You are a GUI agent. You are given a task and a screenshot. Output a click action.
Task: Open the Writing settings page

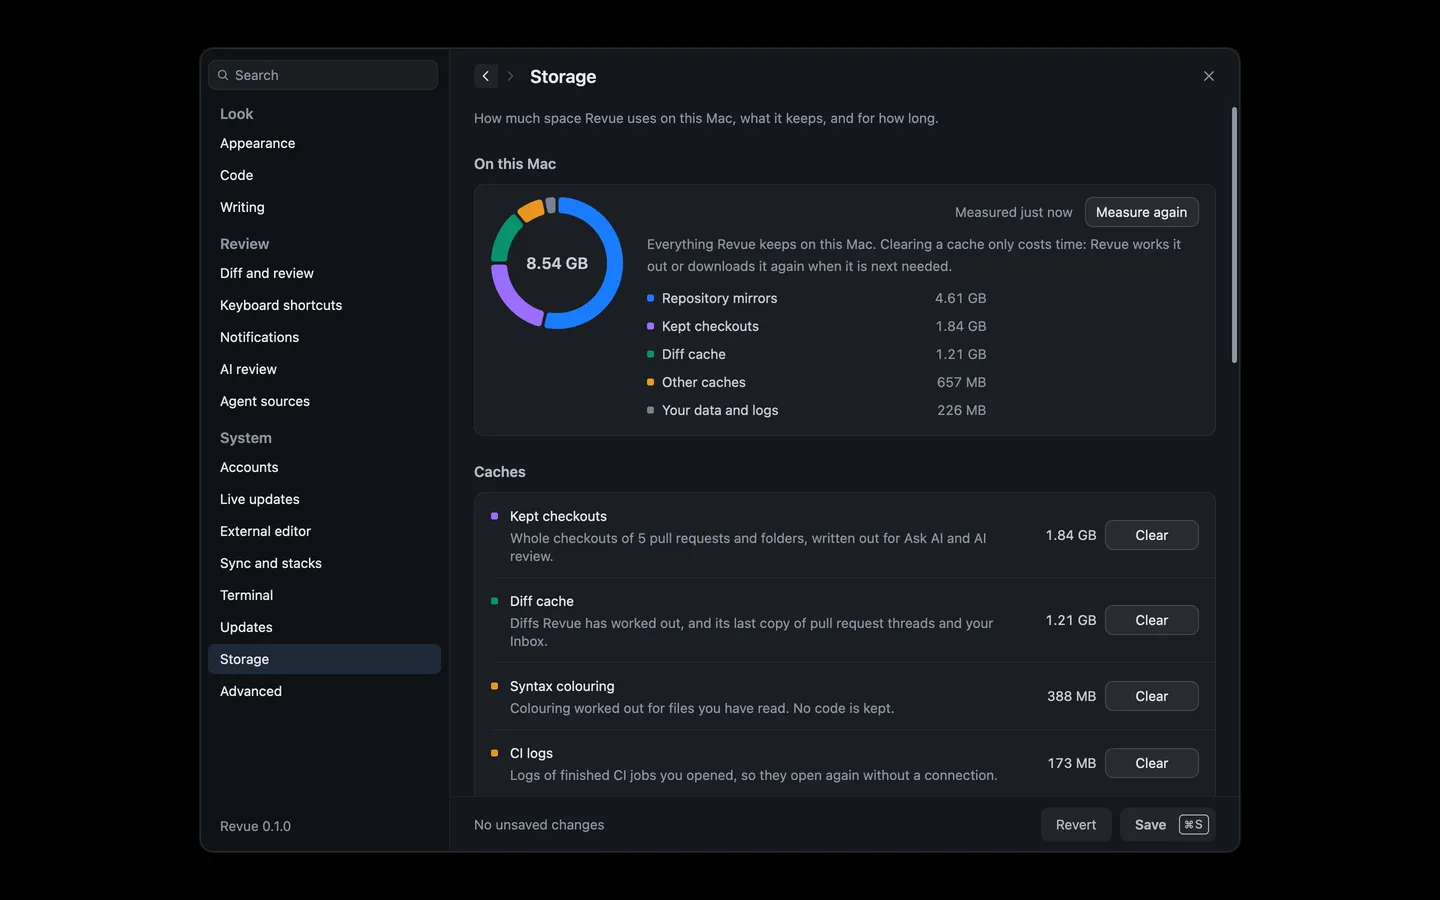[x=324, y=207]
